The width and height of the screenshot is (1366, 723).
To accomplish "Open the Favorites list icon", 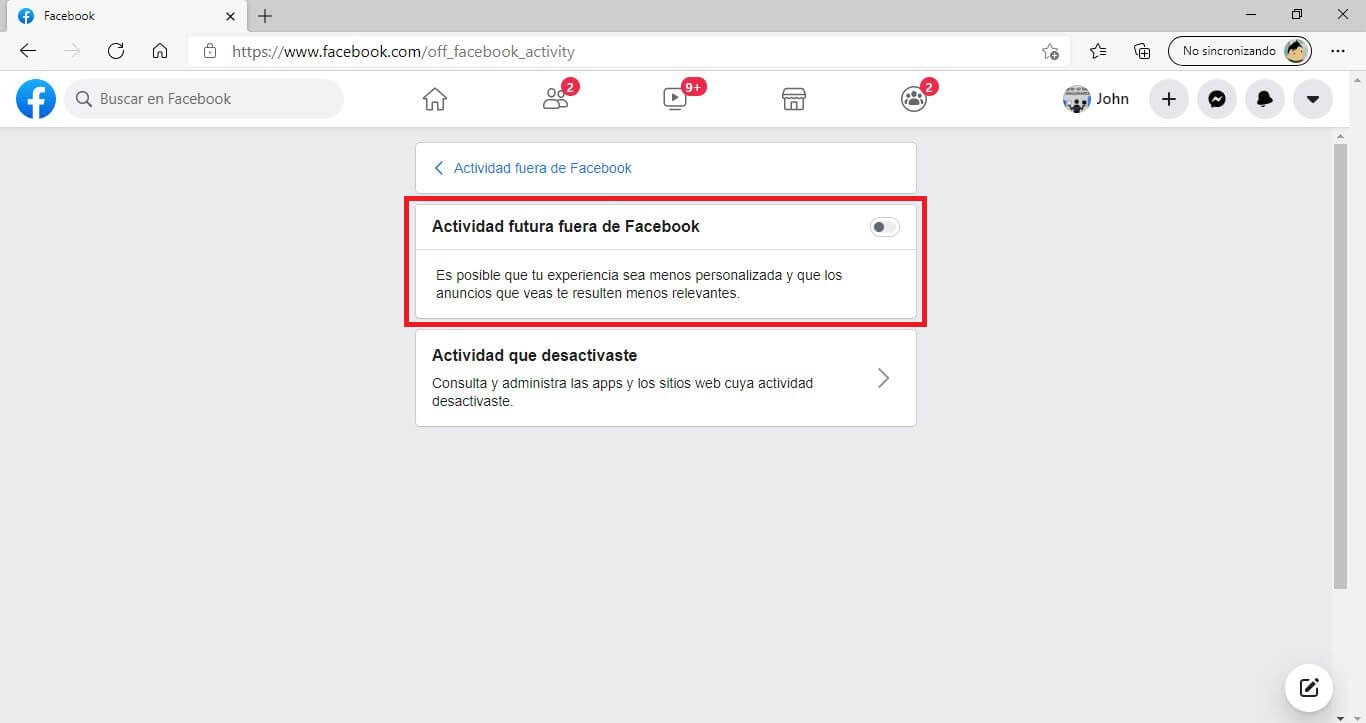I will click(1098, 51).
